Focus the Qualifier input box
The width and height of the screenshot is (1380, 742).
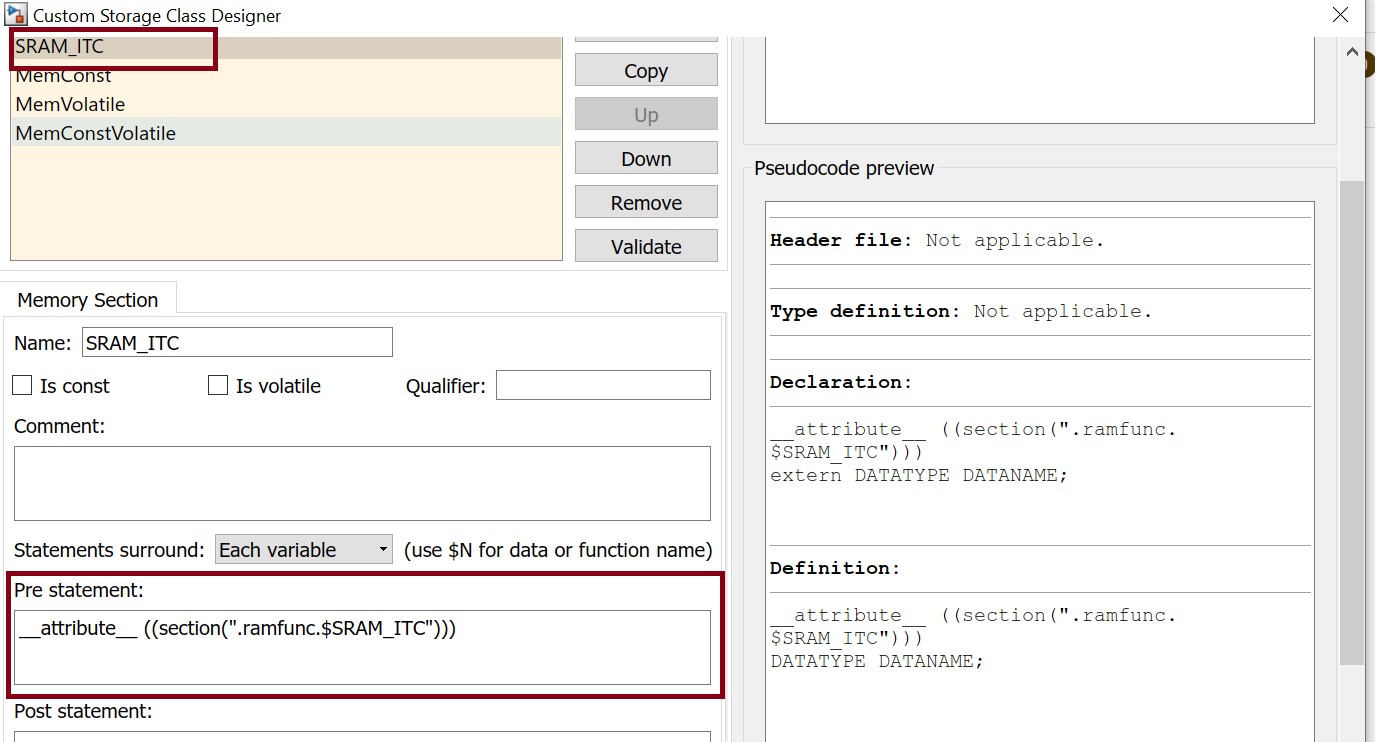pyautogui.click(x=603, y=386)
